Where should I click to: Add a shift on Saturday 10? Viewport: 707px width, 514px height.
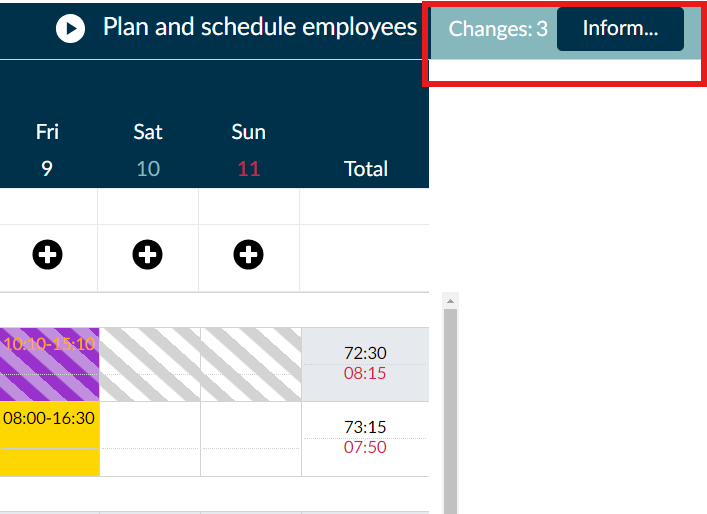[147, 255]
